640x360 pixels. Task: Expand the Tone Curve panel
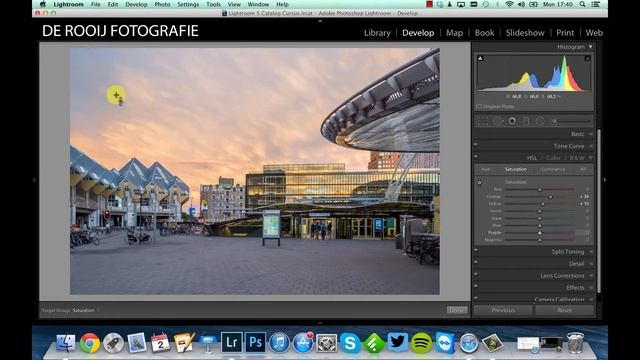[591, 146]
